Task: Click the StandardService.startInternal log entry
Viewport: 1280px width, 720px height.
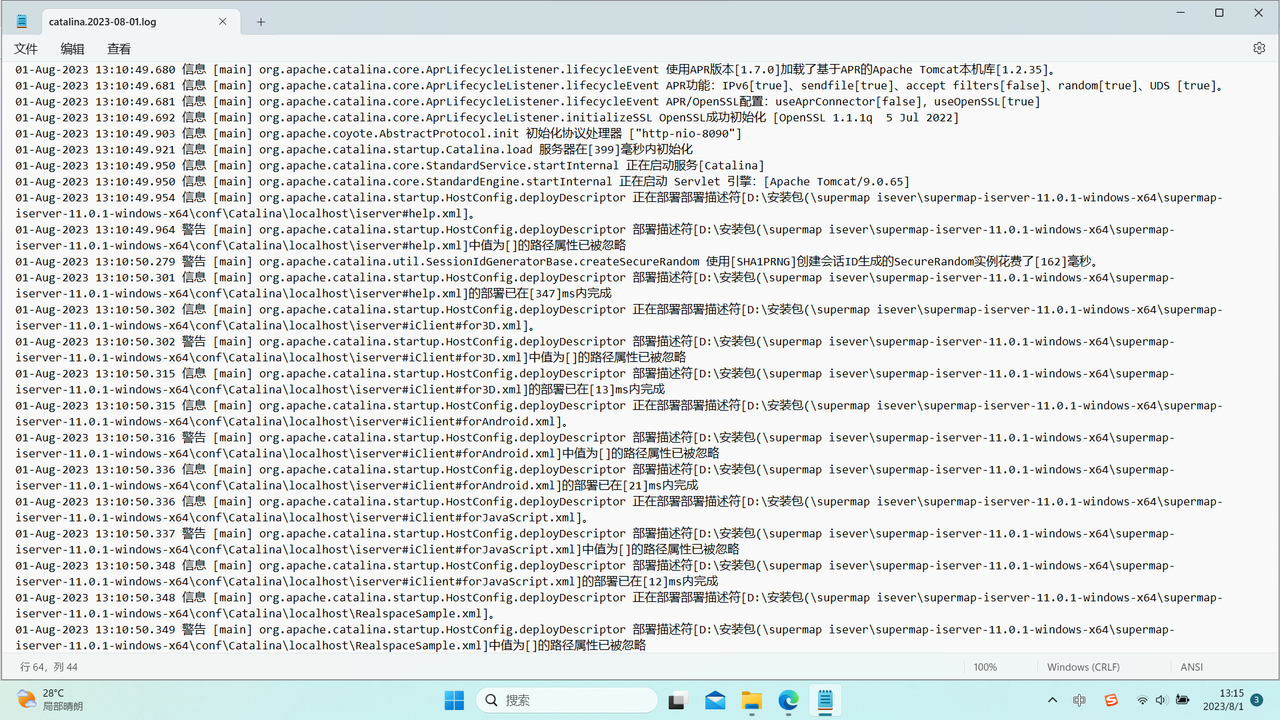Action: coord(390,166)
